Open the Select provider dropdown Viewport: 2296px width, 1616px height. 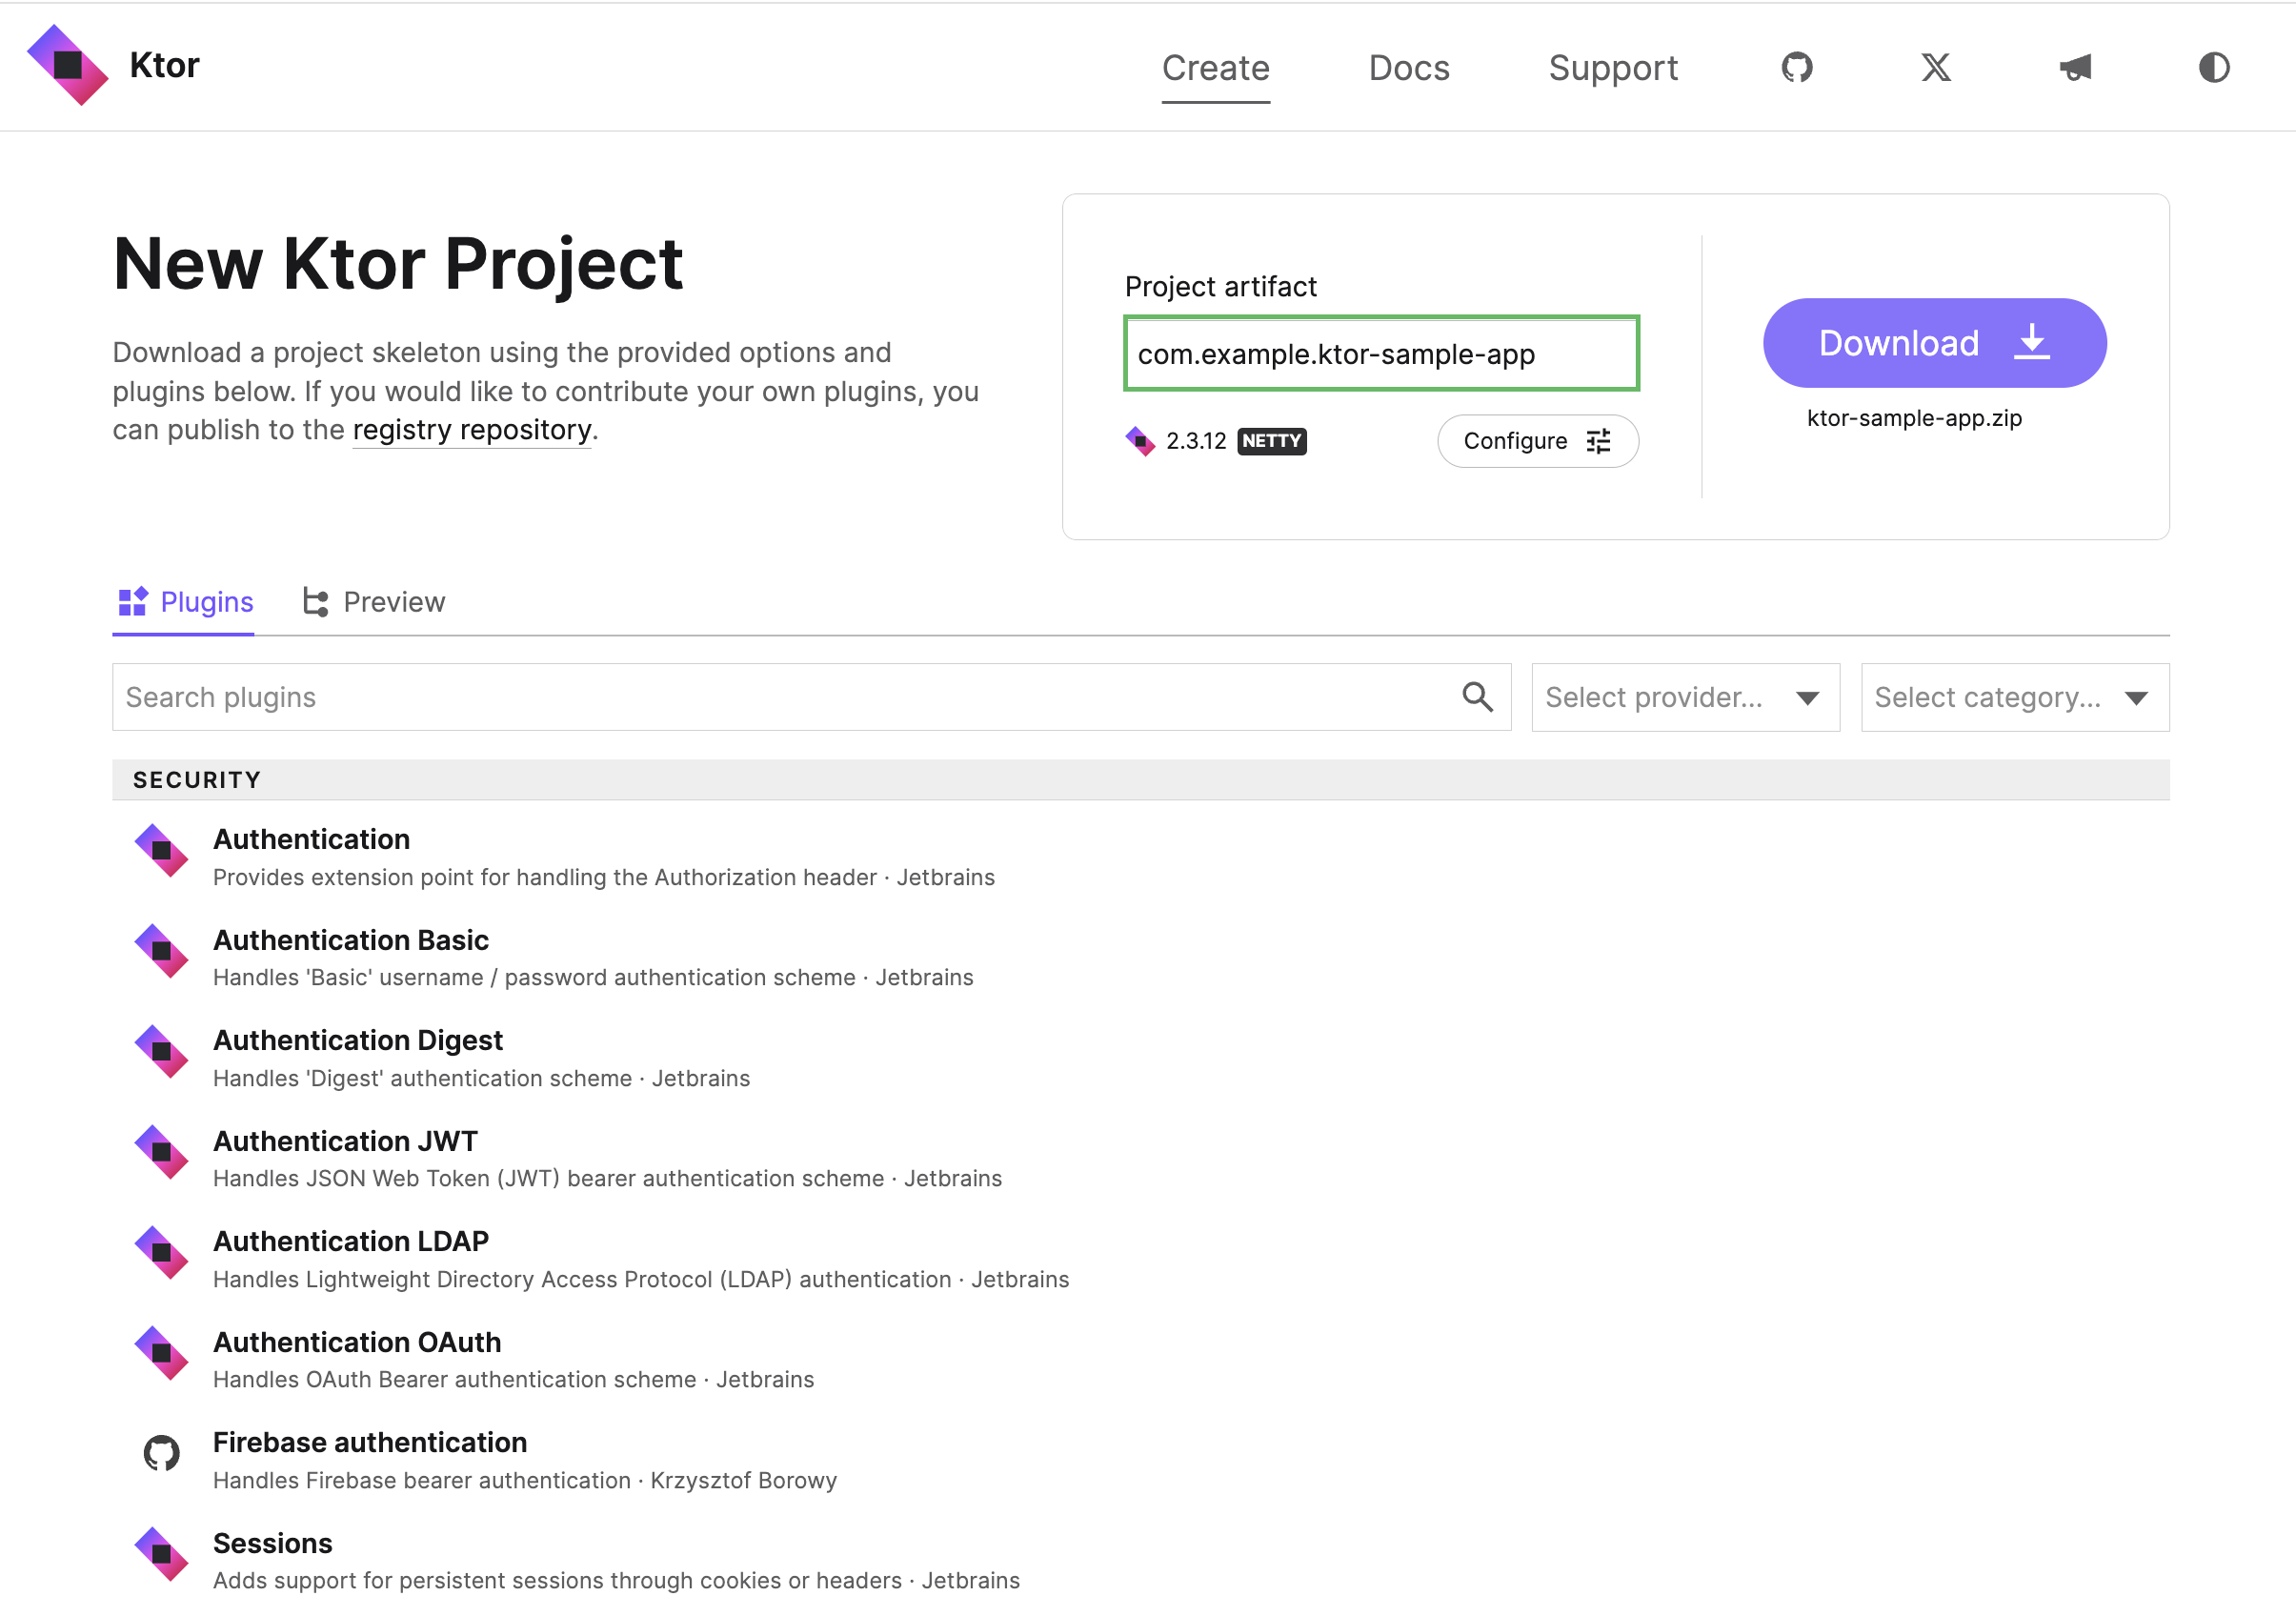[x=1685, y=697]
